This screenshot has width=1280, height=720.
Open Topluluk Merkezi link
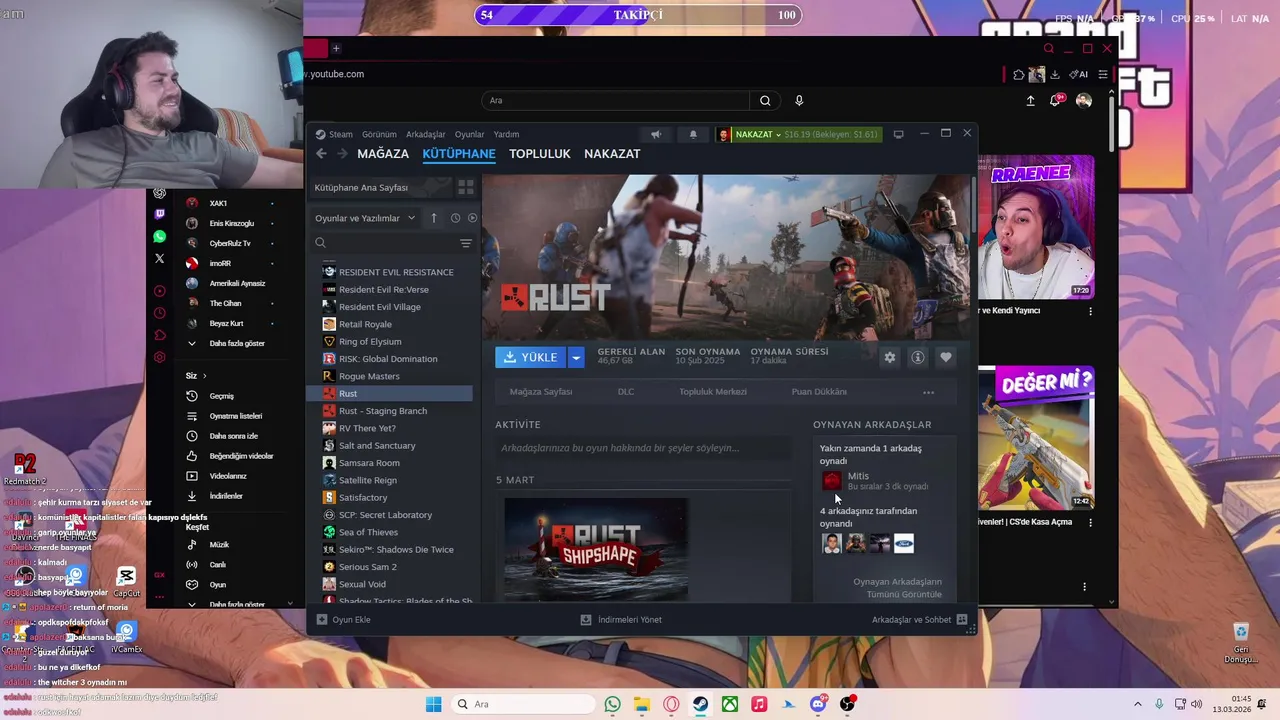pyautogui.click(x=713, y=392)
